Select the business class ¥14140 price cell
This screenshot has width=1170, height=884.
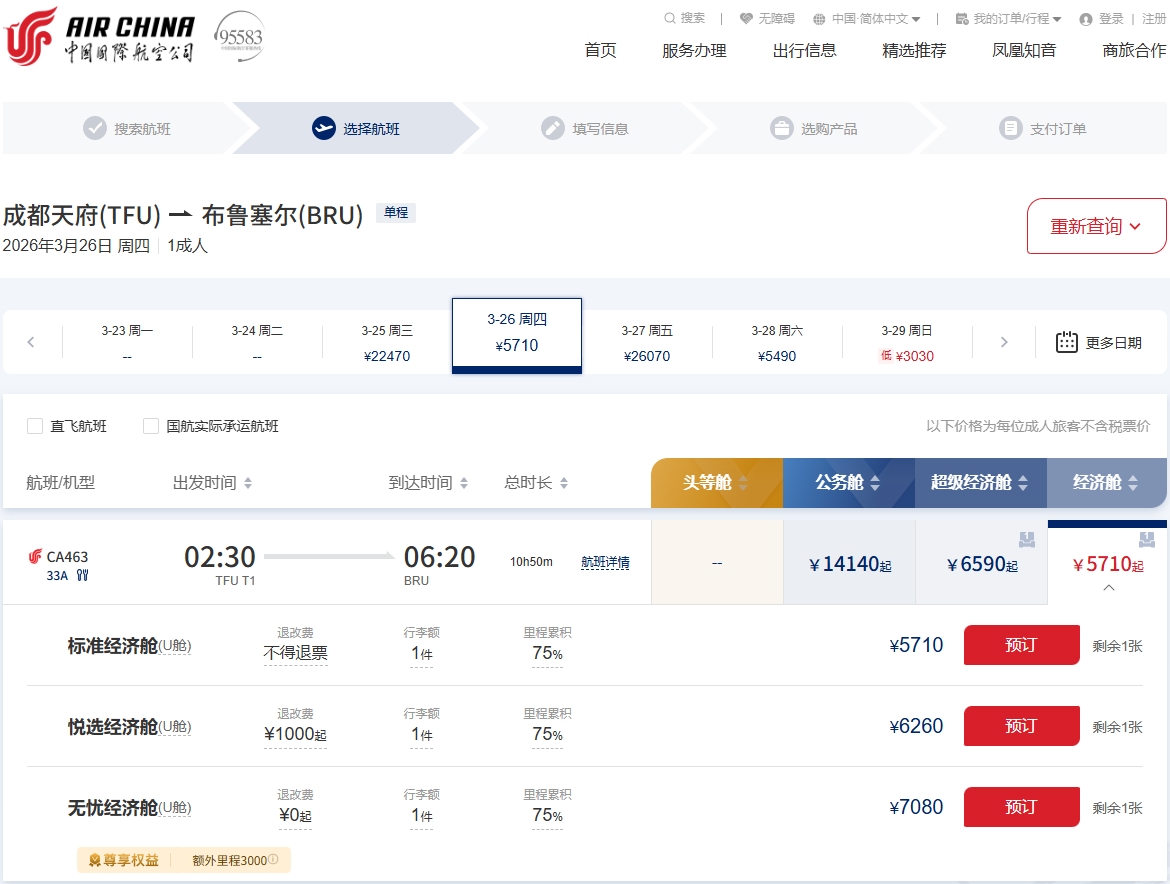coord(849,564)
